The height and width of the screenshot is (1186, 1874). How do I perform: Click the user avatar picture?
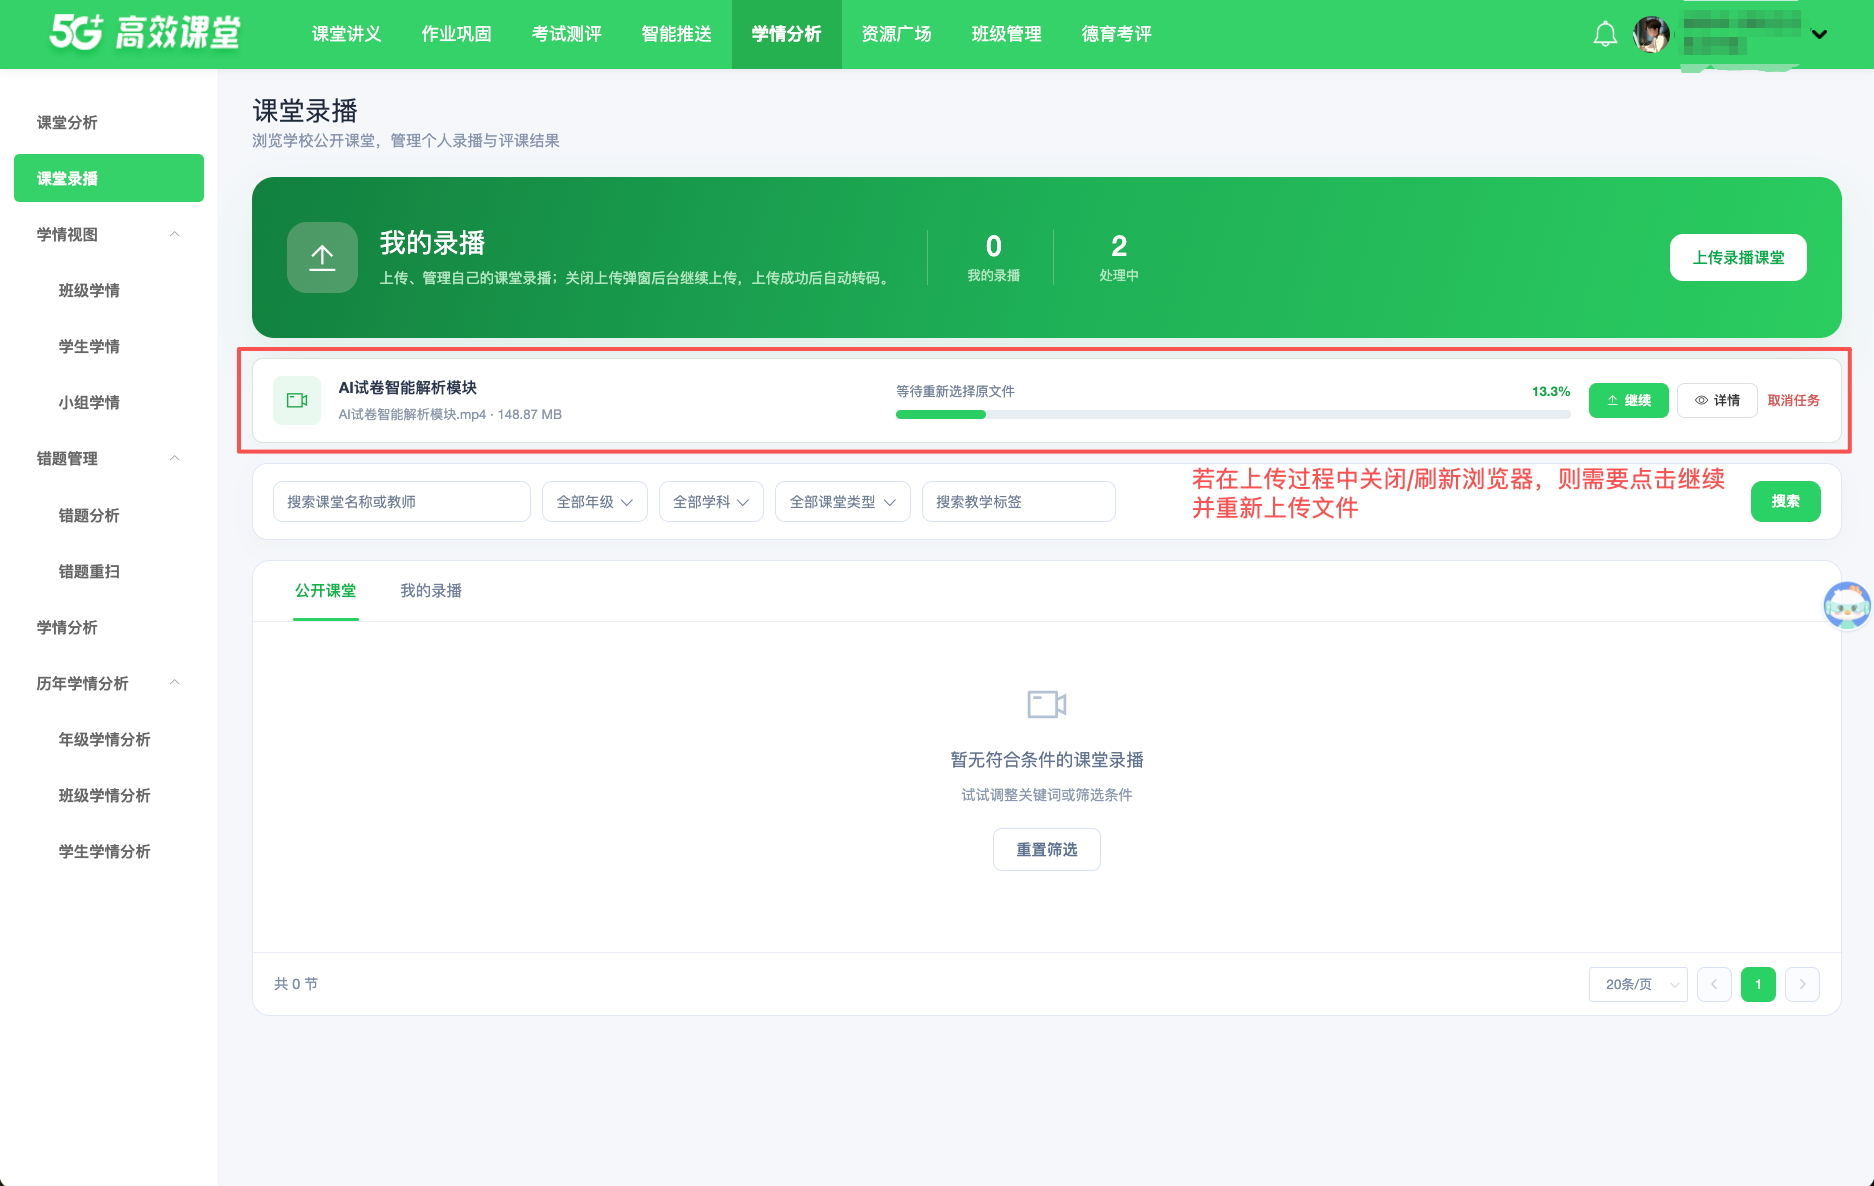pyautogui.click(x=1651, y=34)
